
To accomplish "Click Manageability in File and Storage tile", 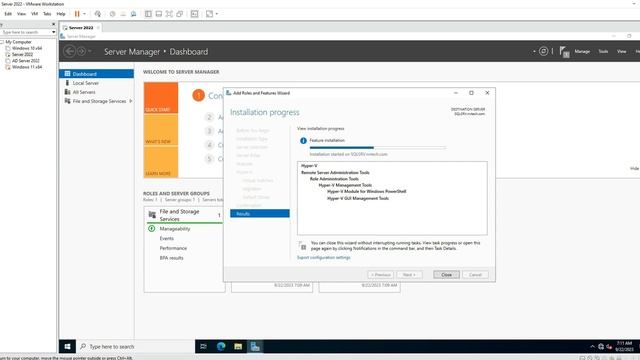I will click(x=175, y=229).
